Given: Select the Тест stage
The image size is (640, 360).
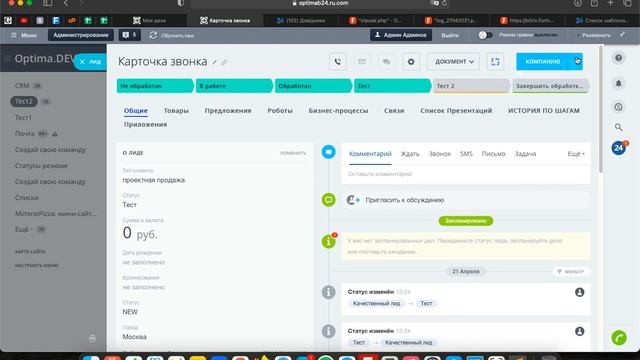Looking at the screenshot, I should click(x=393, y=86).
